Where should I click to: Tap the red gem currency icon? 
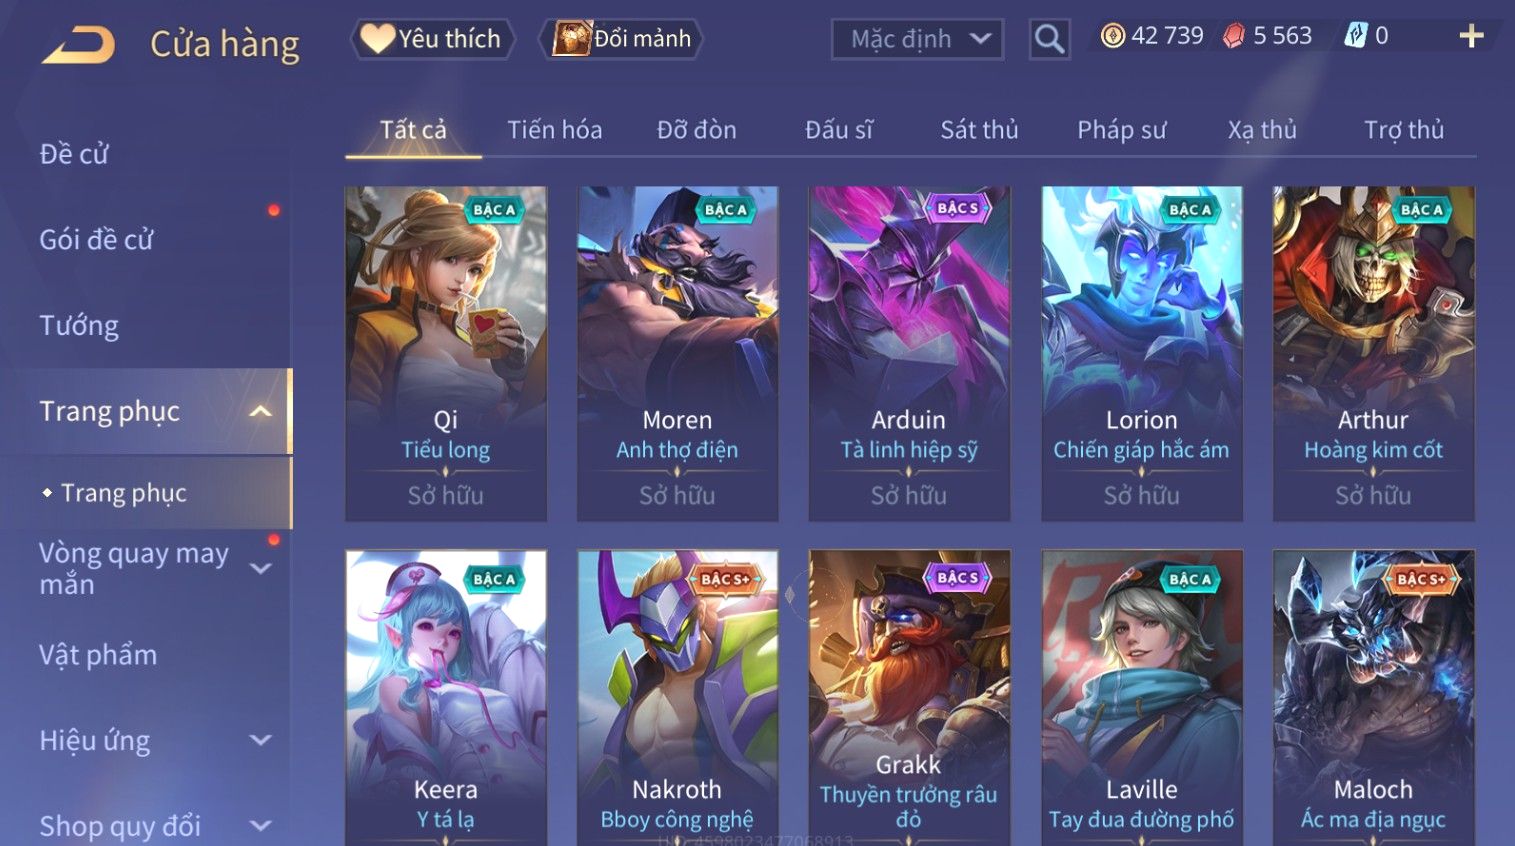[x=1234, y=36]
